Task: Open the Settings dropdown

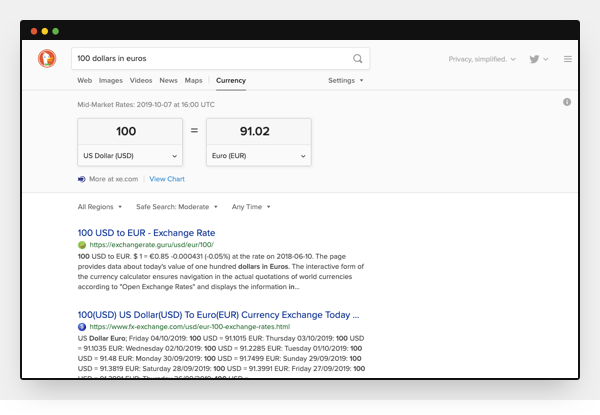Action: tap(346, 80)
